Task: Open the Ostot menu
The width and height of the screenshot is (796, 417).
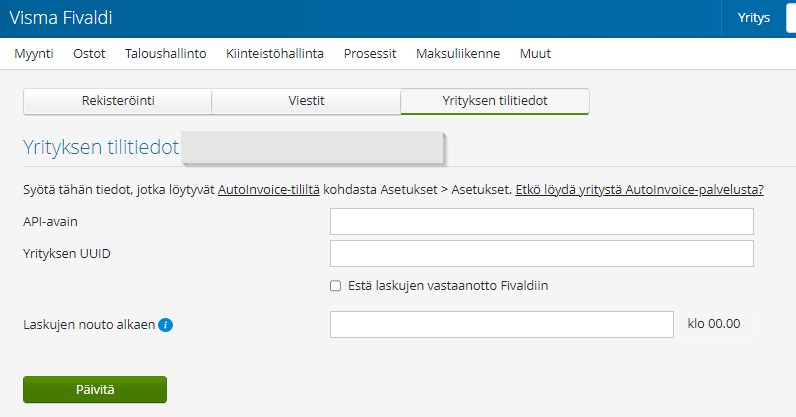Action: [x=89, y=54]
